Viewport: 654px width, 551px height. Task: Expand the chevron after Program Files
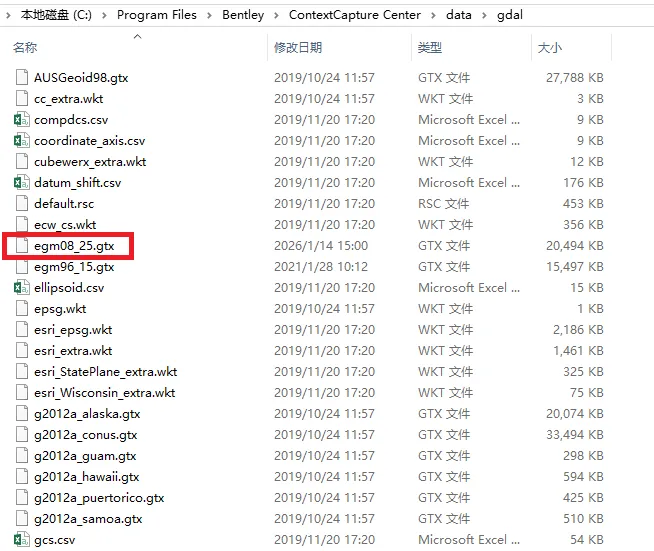pyautogui.click(x=209, y=15)
